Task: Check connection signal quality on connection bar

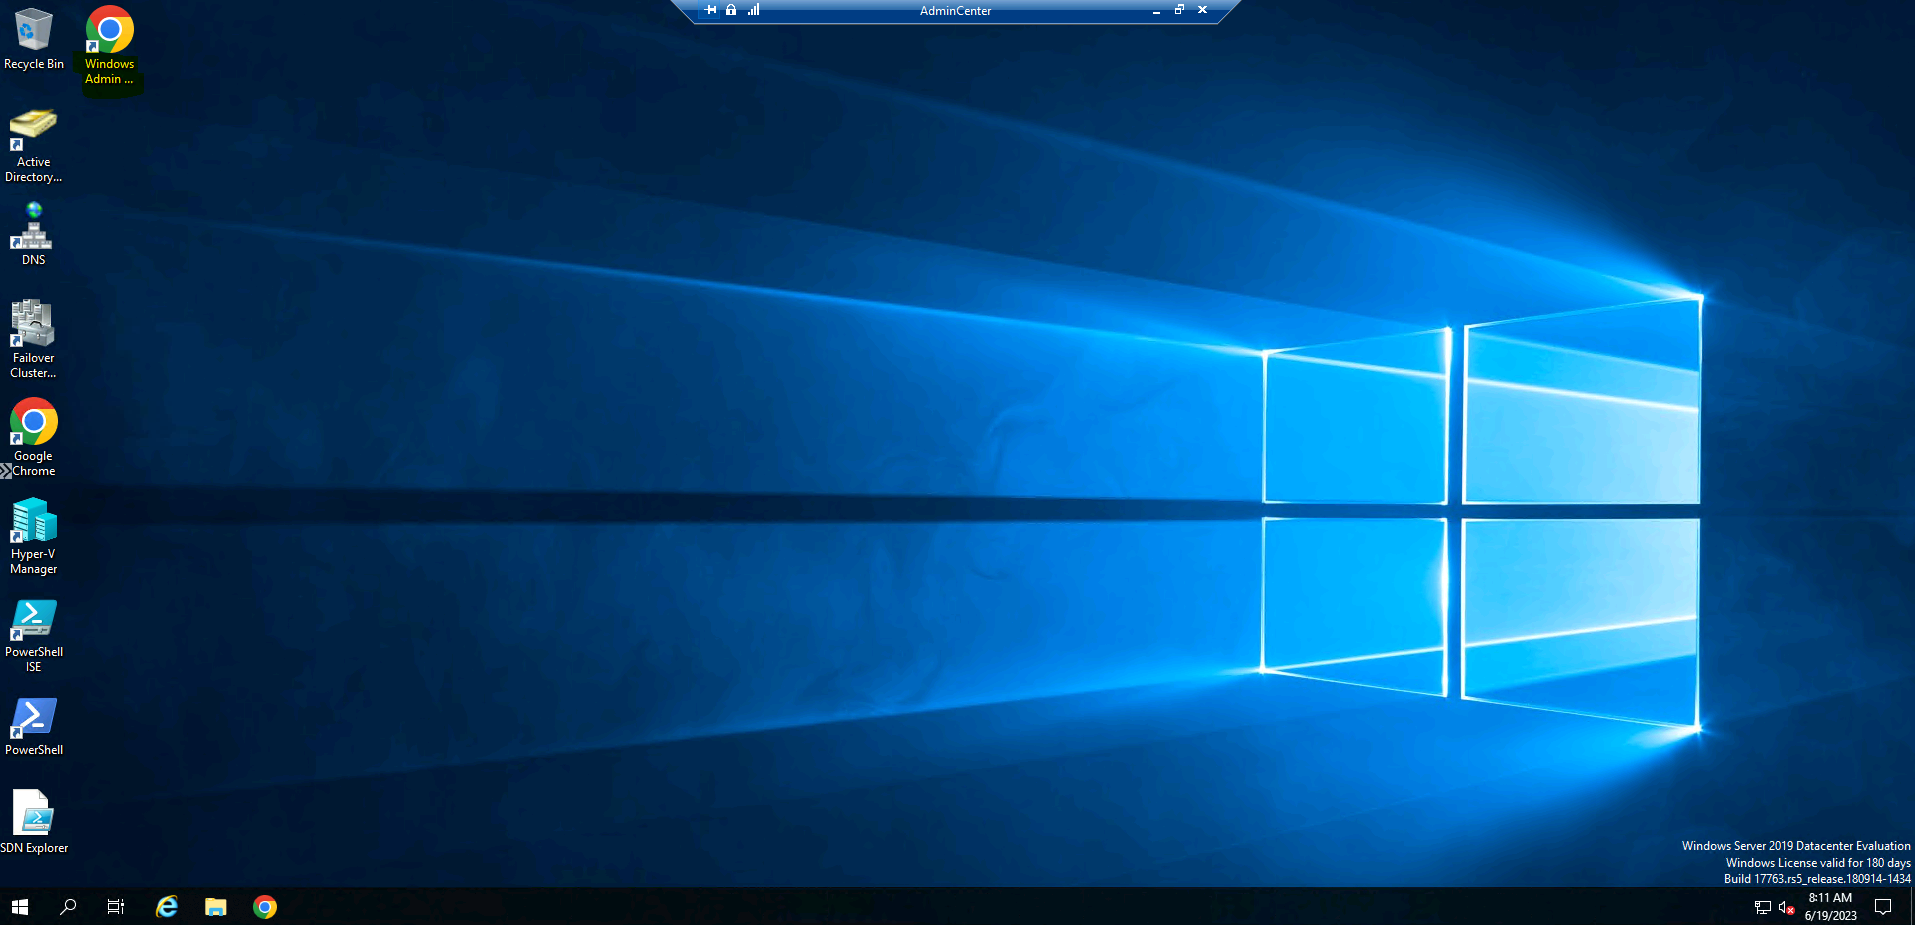Action: (x=753, y=10)
